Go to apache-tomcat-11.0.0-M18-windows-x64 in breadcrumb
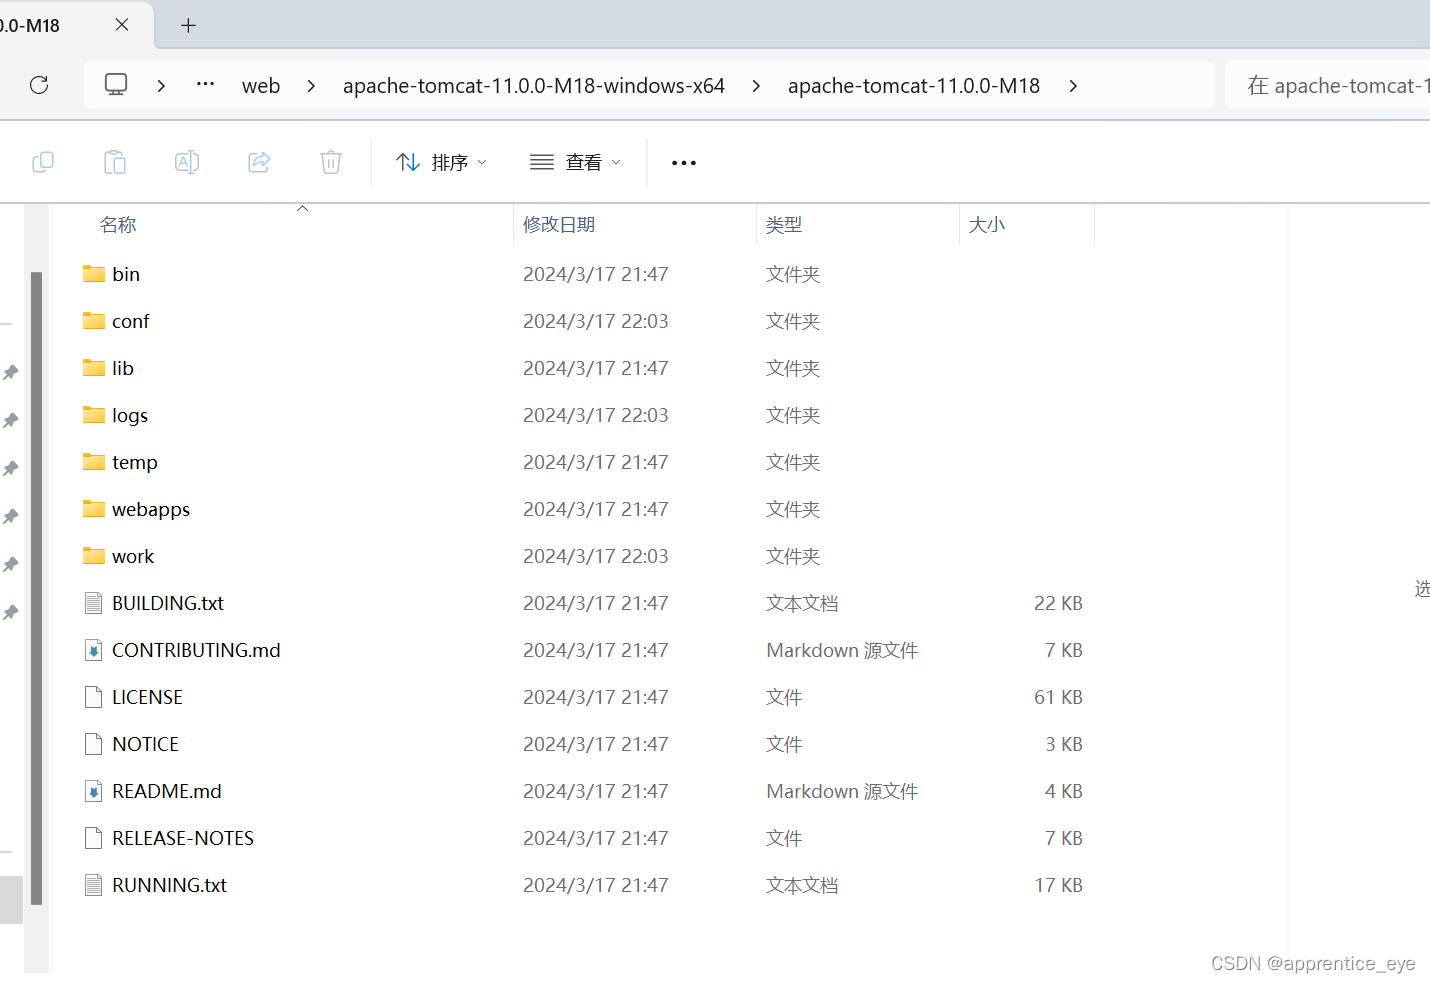This screenshot has width=1430, height=983. [534, 86]
